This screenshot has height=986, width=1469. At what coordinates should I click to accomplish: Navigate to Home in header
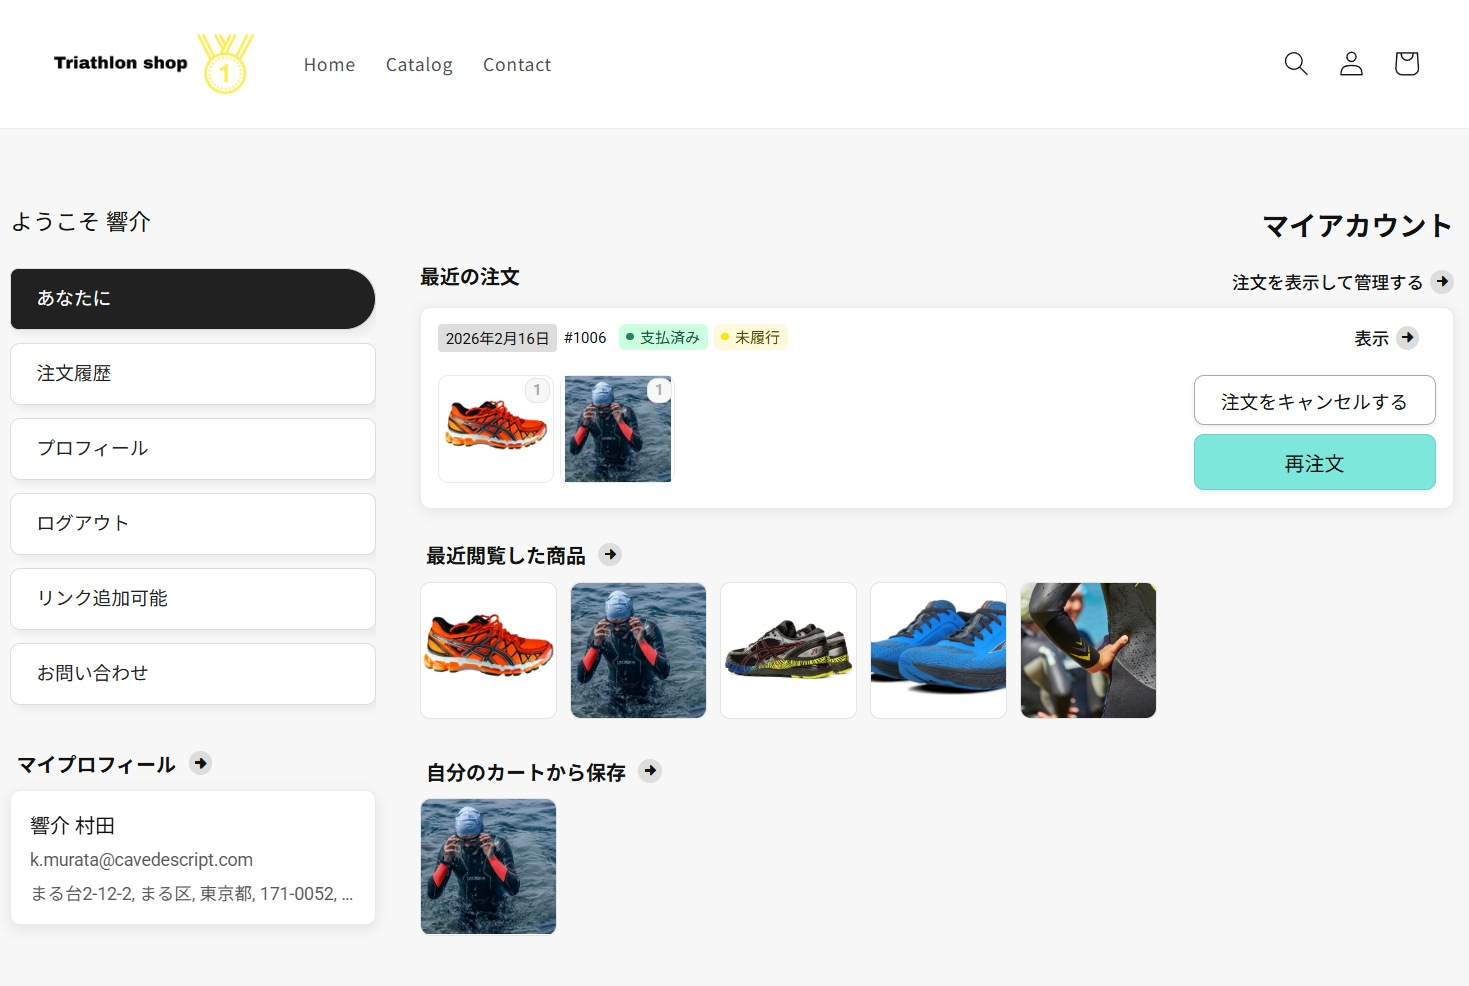[x=329, y=65]
